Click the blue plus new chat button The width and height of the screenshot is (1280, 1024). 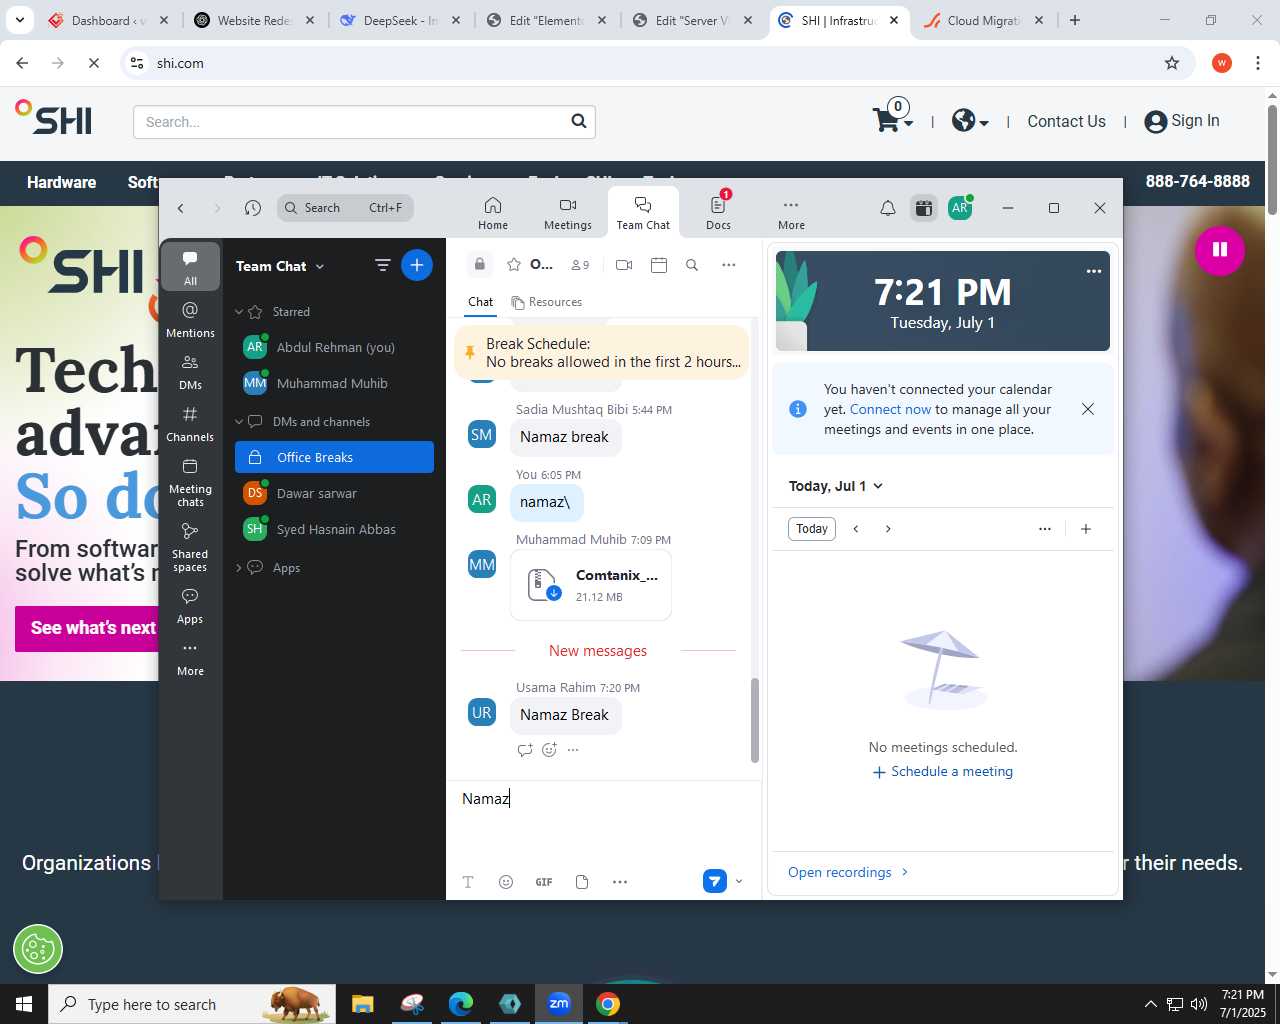(417, 265)
